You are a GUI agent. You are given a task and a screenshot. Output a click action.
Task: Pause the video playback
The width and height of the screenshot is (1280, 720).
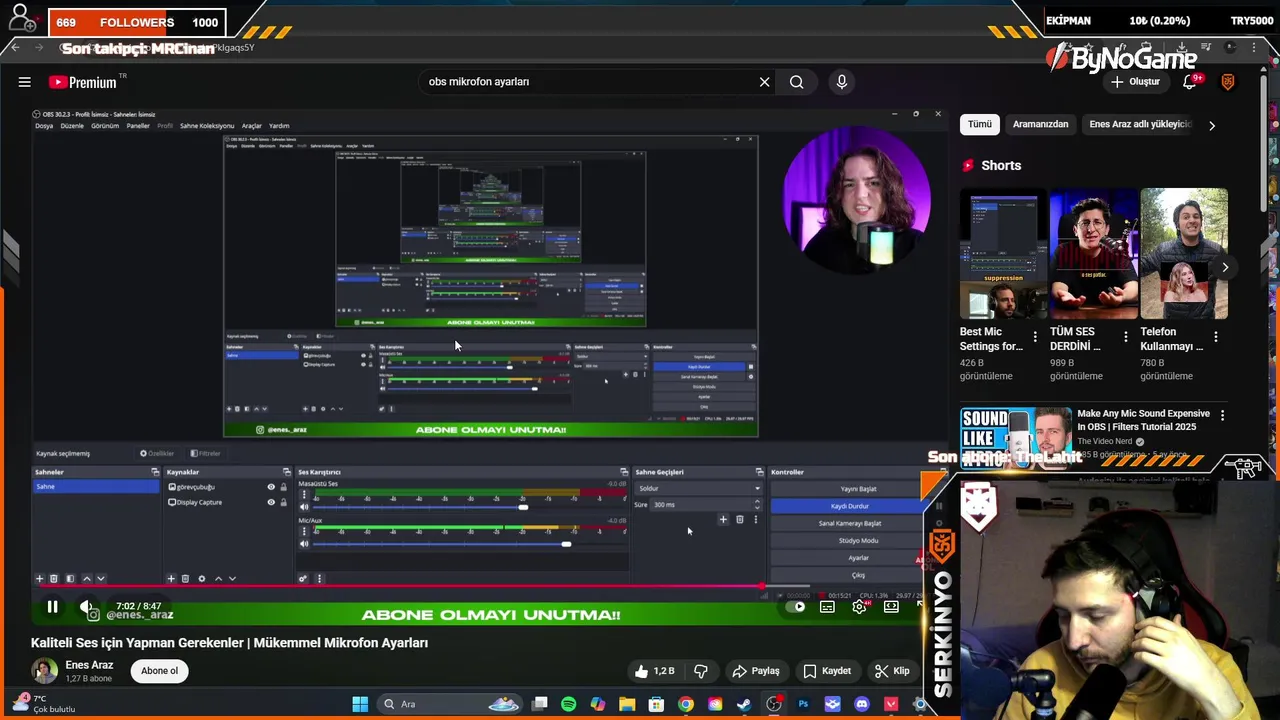point(52,606)
